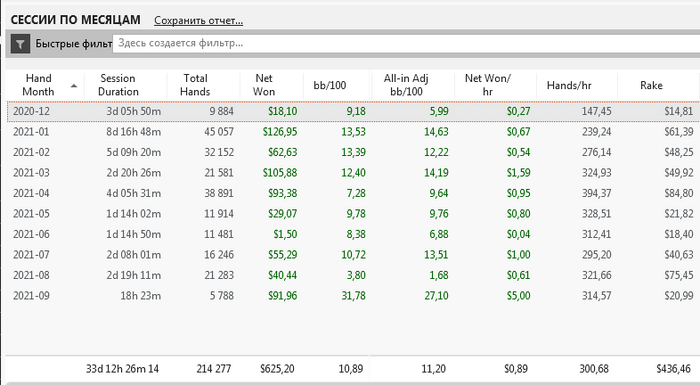This screenshot has width=700, height=385.
Task: Click session duration 8d 16h 48m
Action: click(133, 132)
